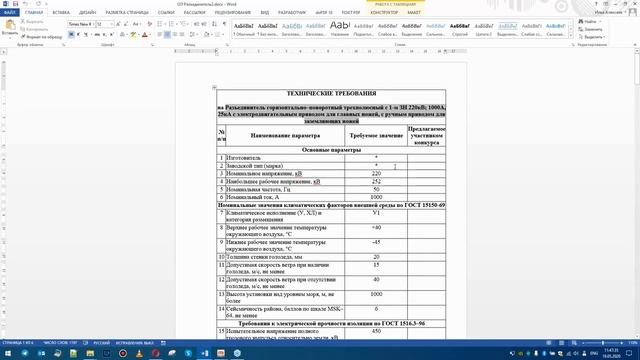
Task: Align text right in paragraph group
Action: (175, 35)
